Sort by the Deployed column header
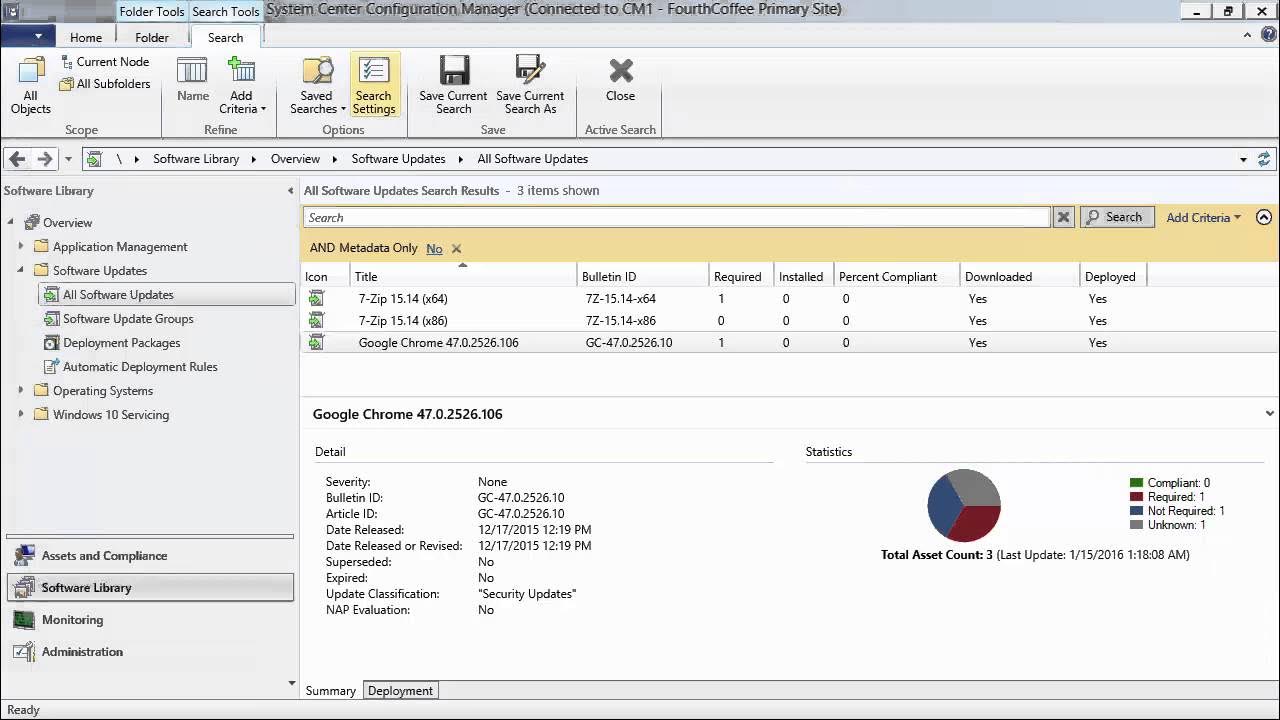 click(1113, 277)
